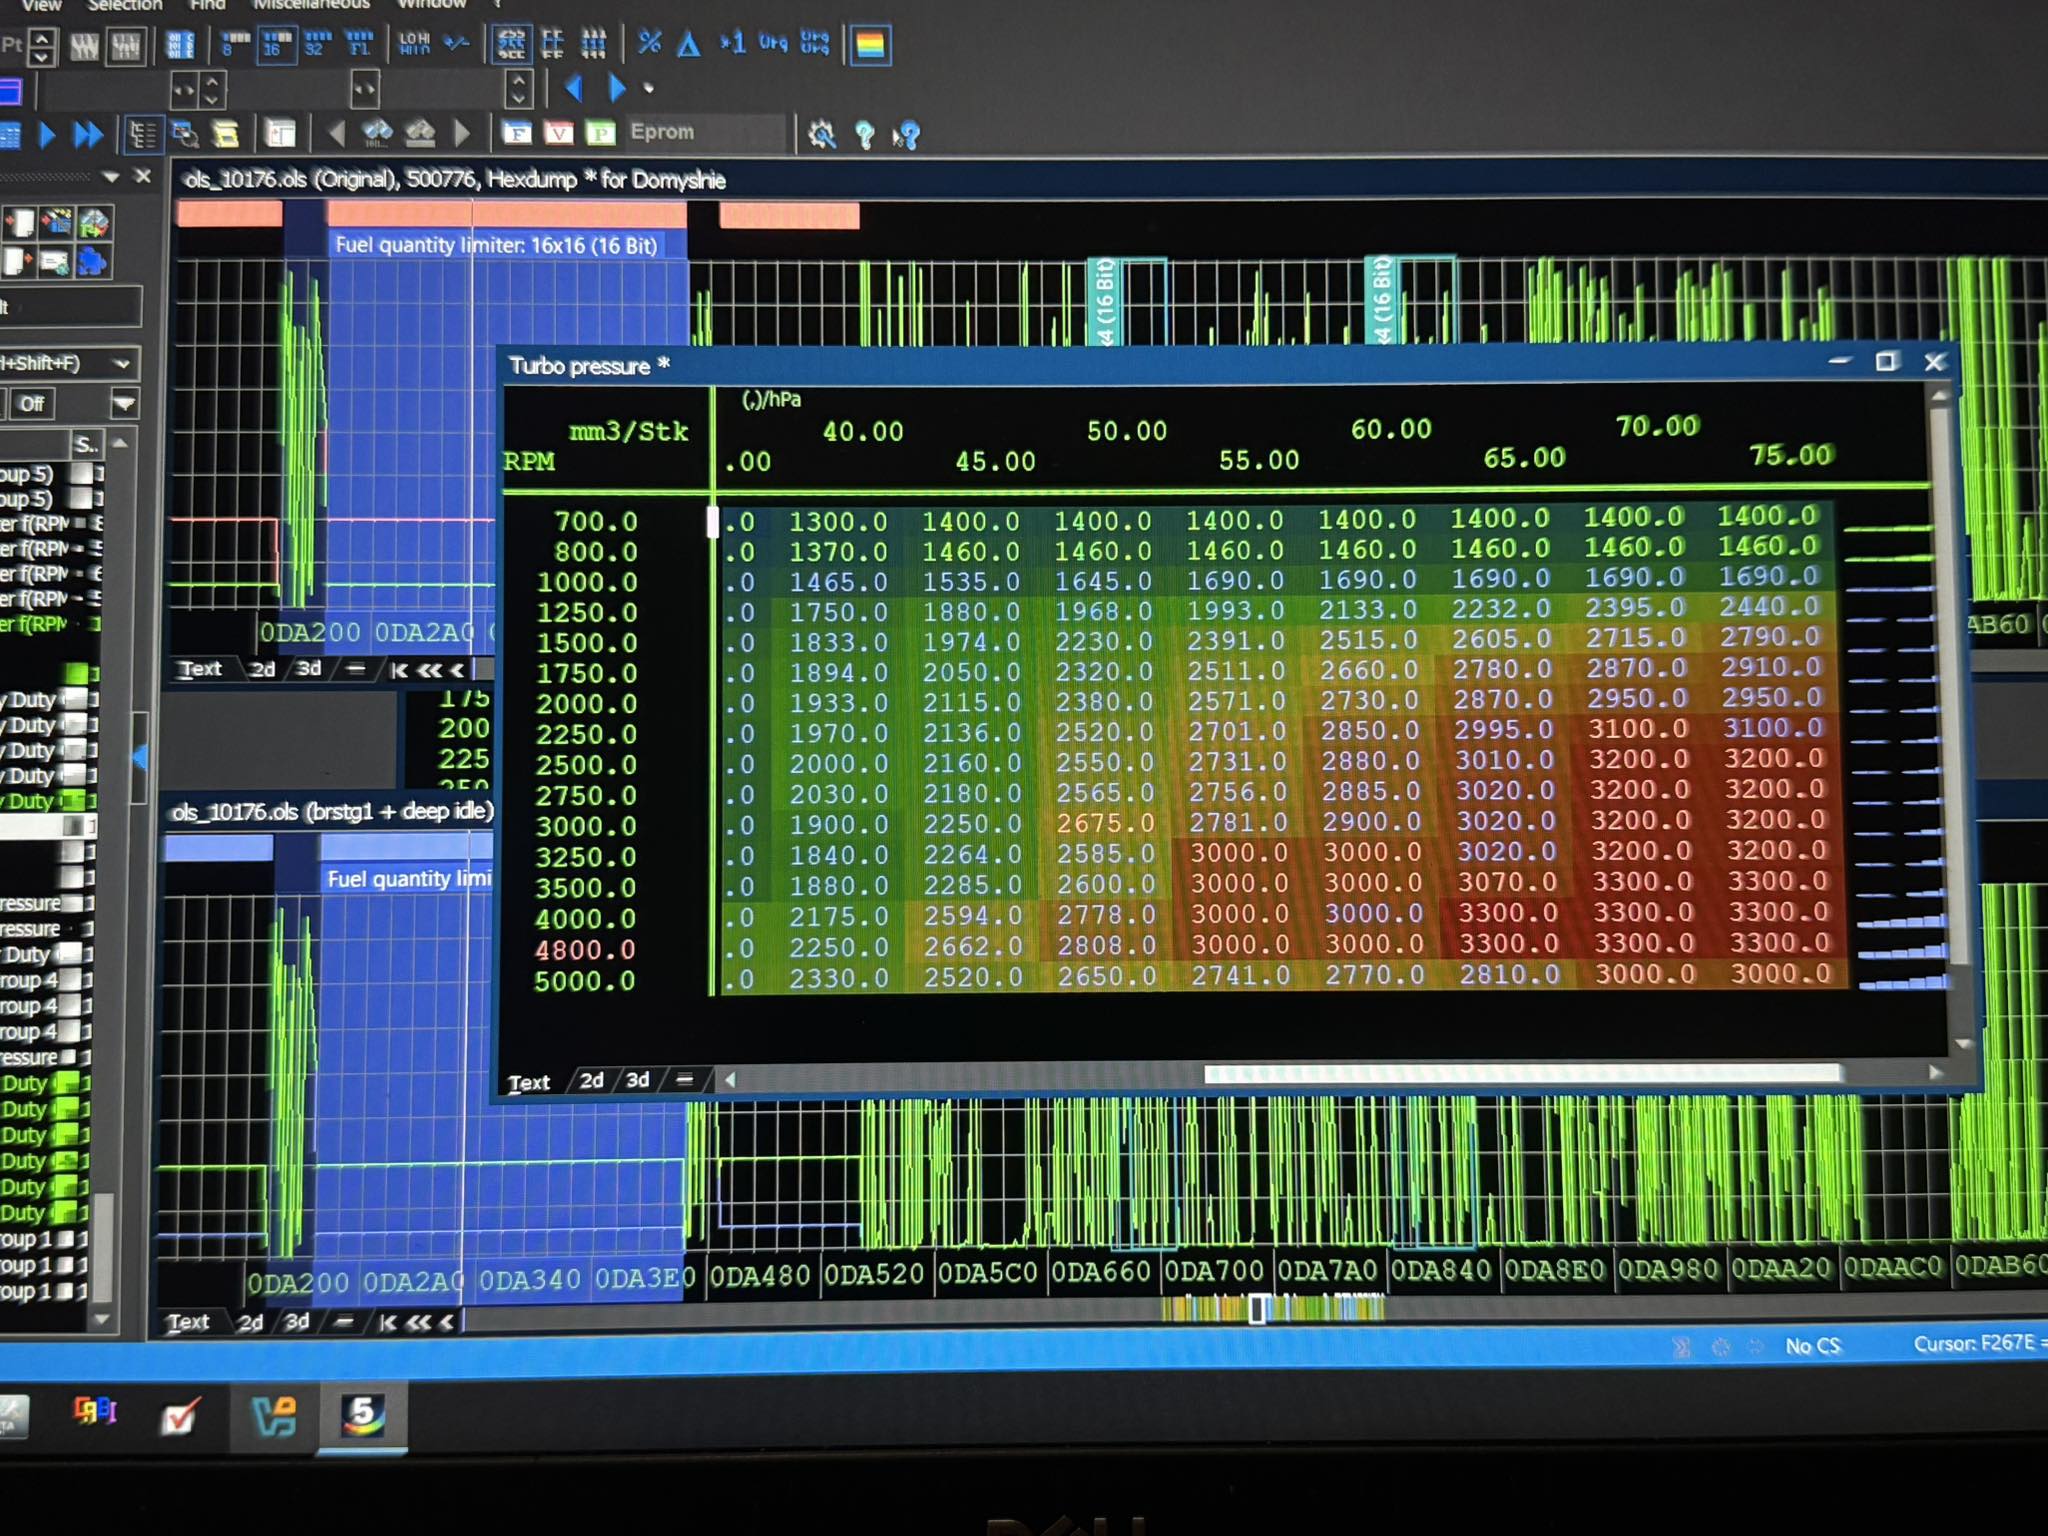Open the filter funnel dropdown beside Off
2048x1536 pixels.
(123, 404)
